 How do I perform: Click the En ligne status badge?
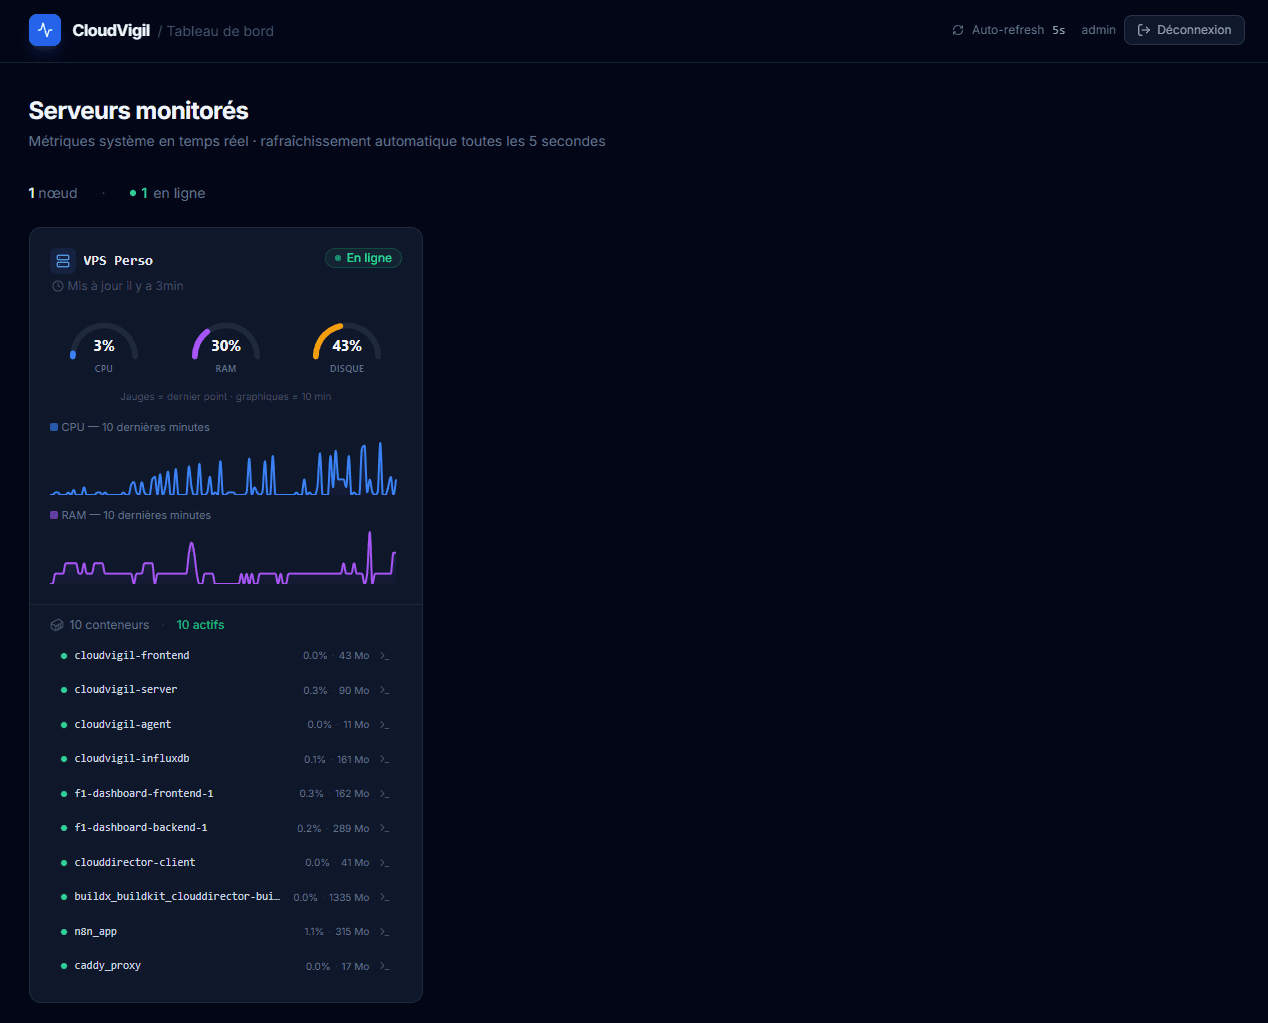[x=363, y=258]
